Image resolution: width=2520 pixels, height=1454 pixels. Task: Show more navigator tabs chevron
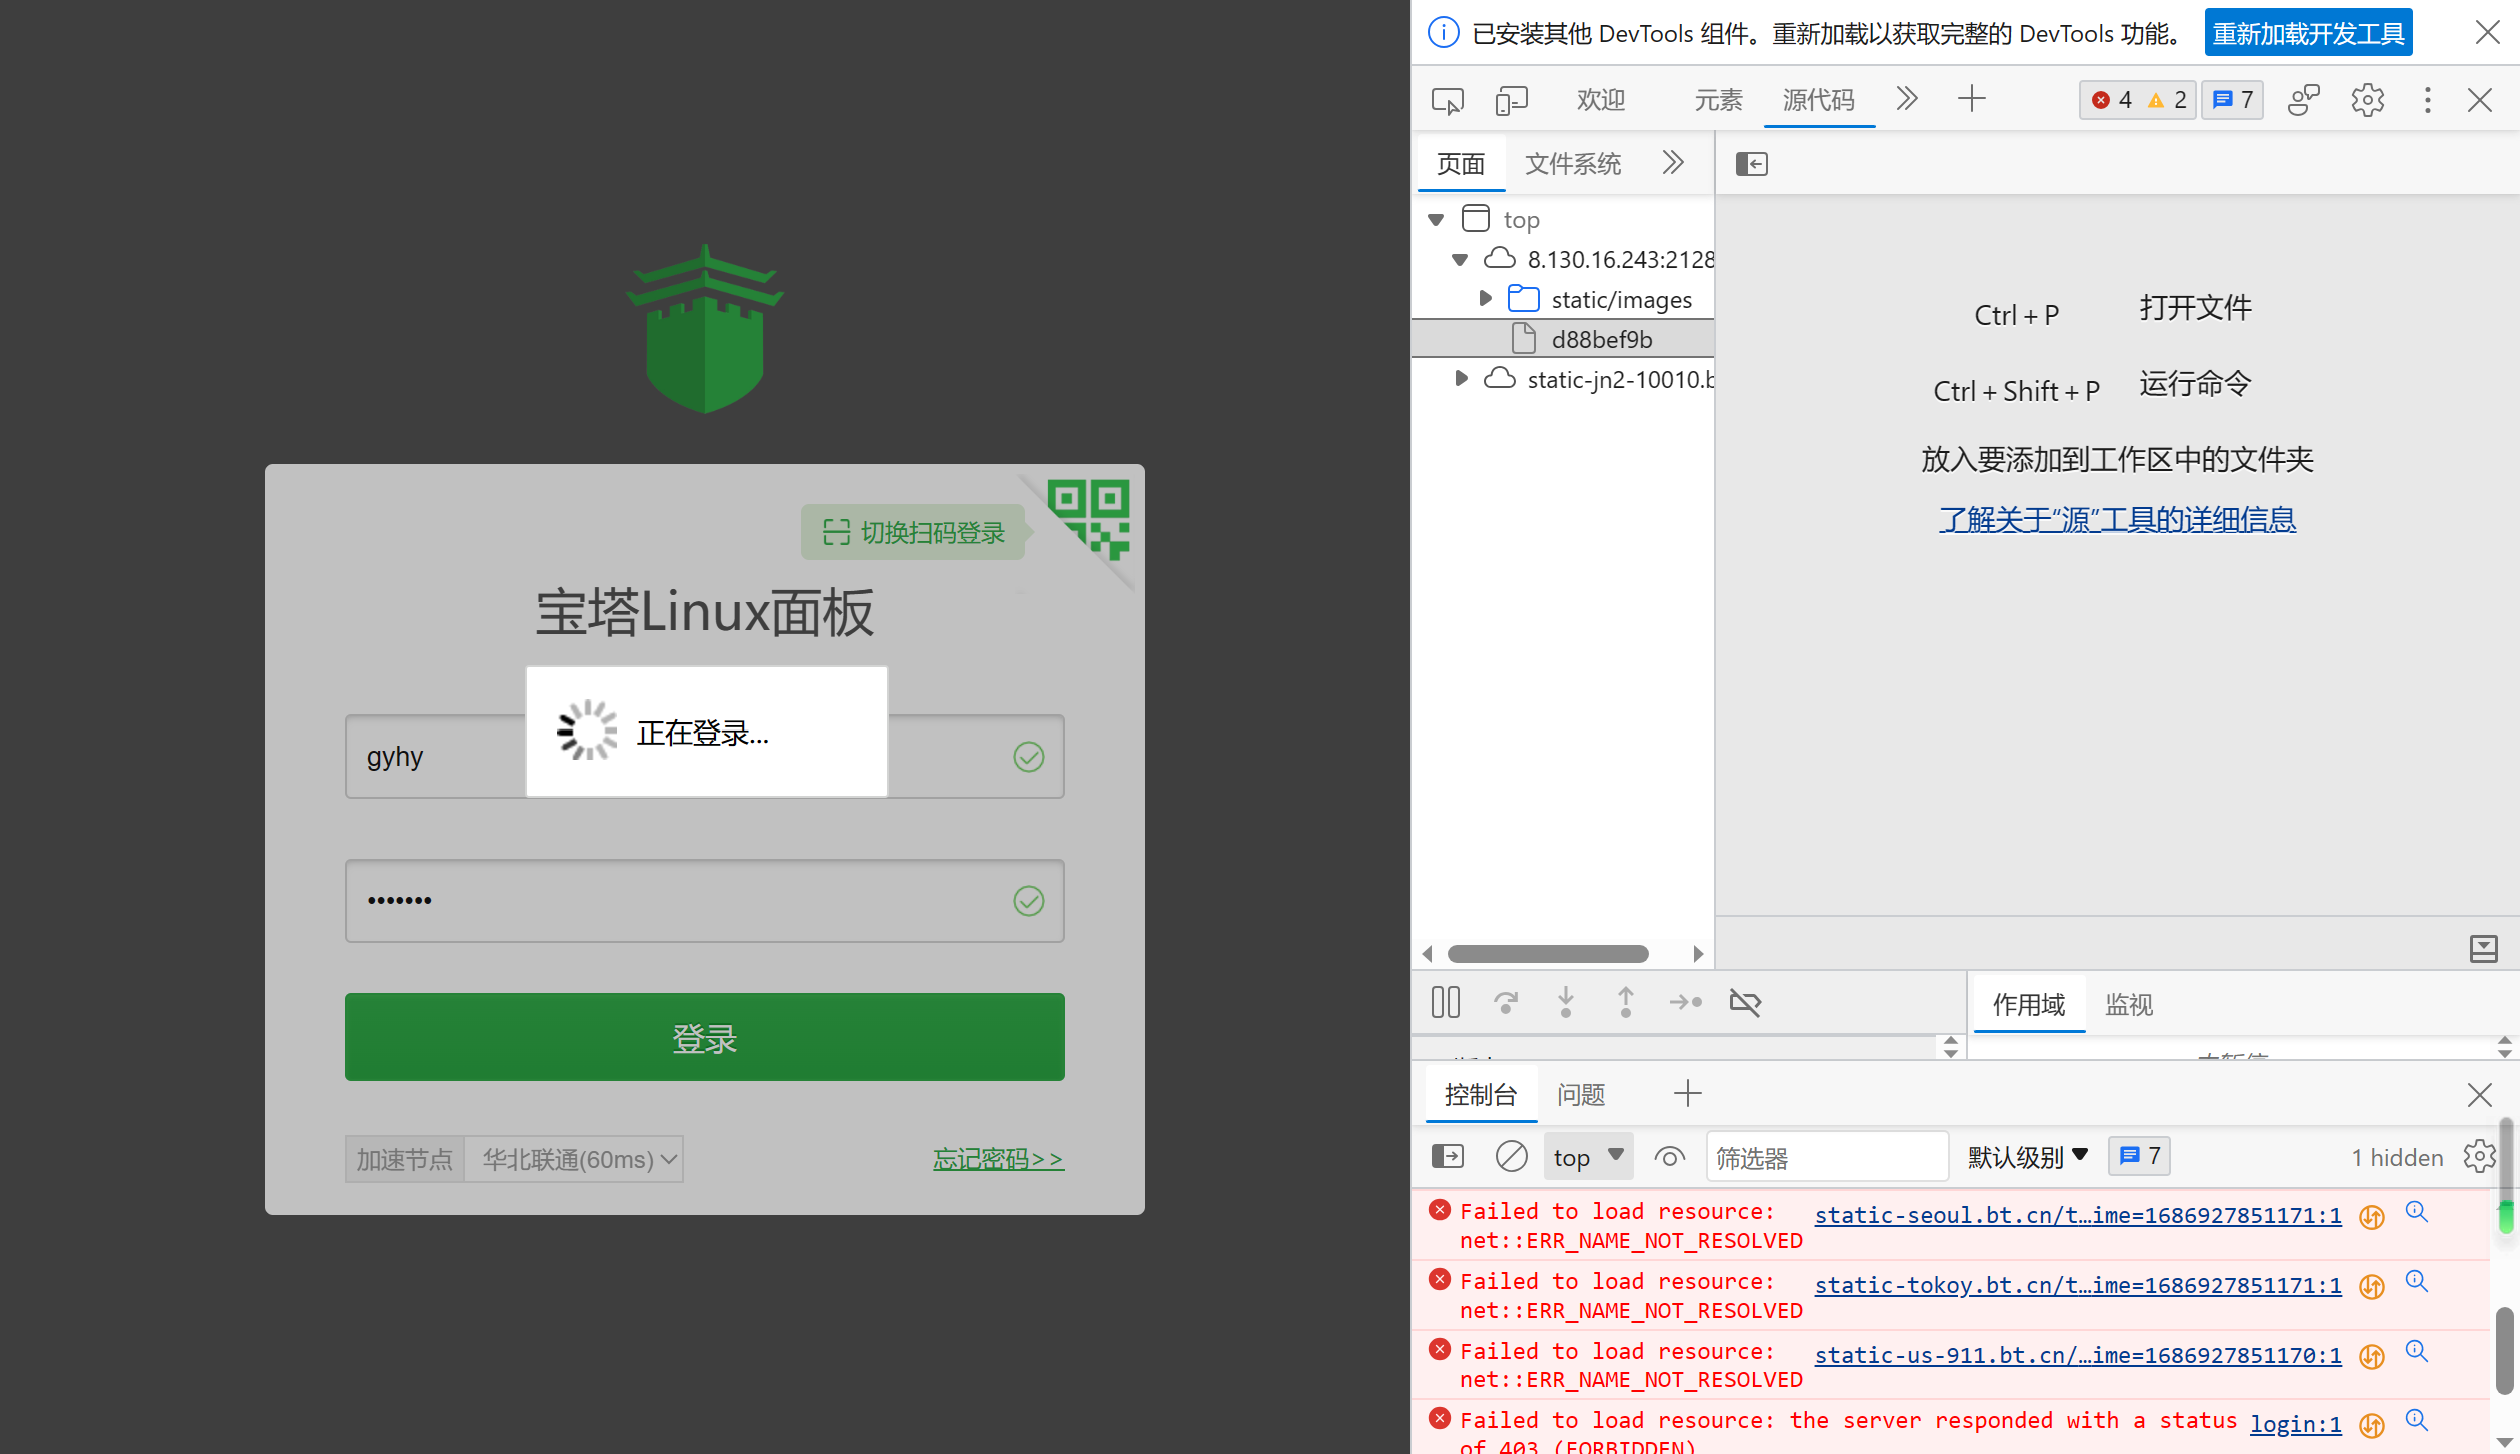coord(1673,162)
